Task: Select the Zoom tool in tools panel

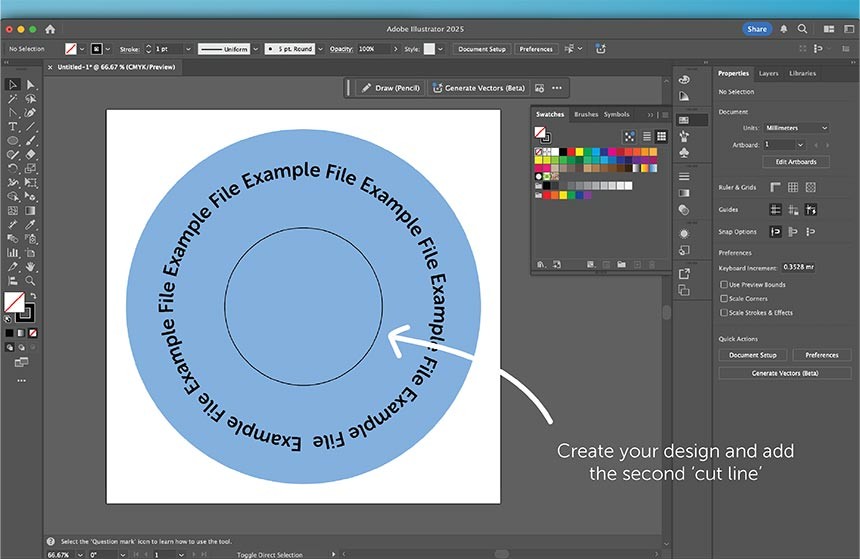Action: click(30, 281)
